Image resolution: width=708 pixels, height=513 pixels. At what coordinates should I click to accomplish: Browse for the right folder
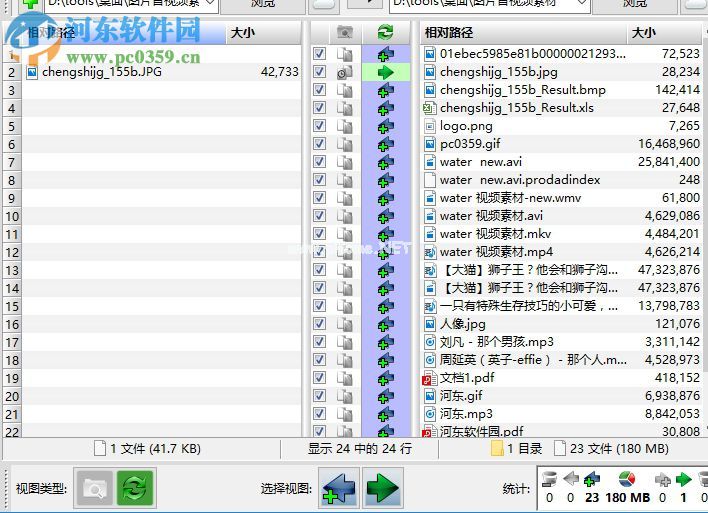(x=634, y=5)
